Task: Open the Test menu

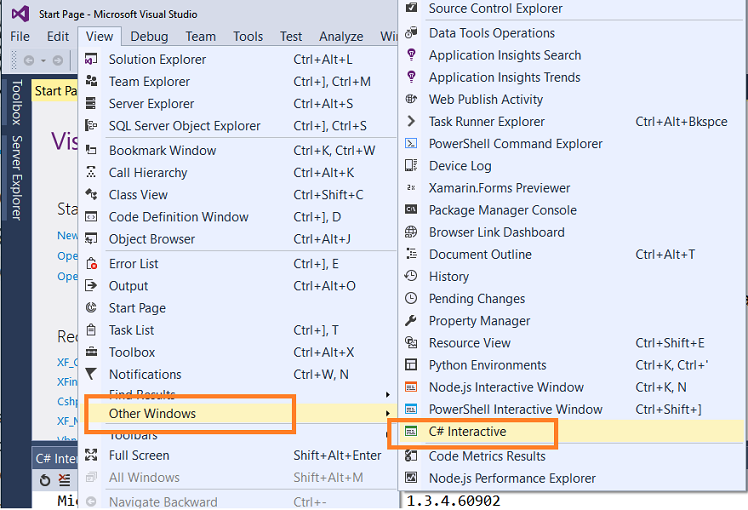Action: tap(291, 36)
